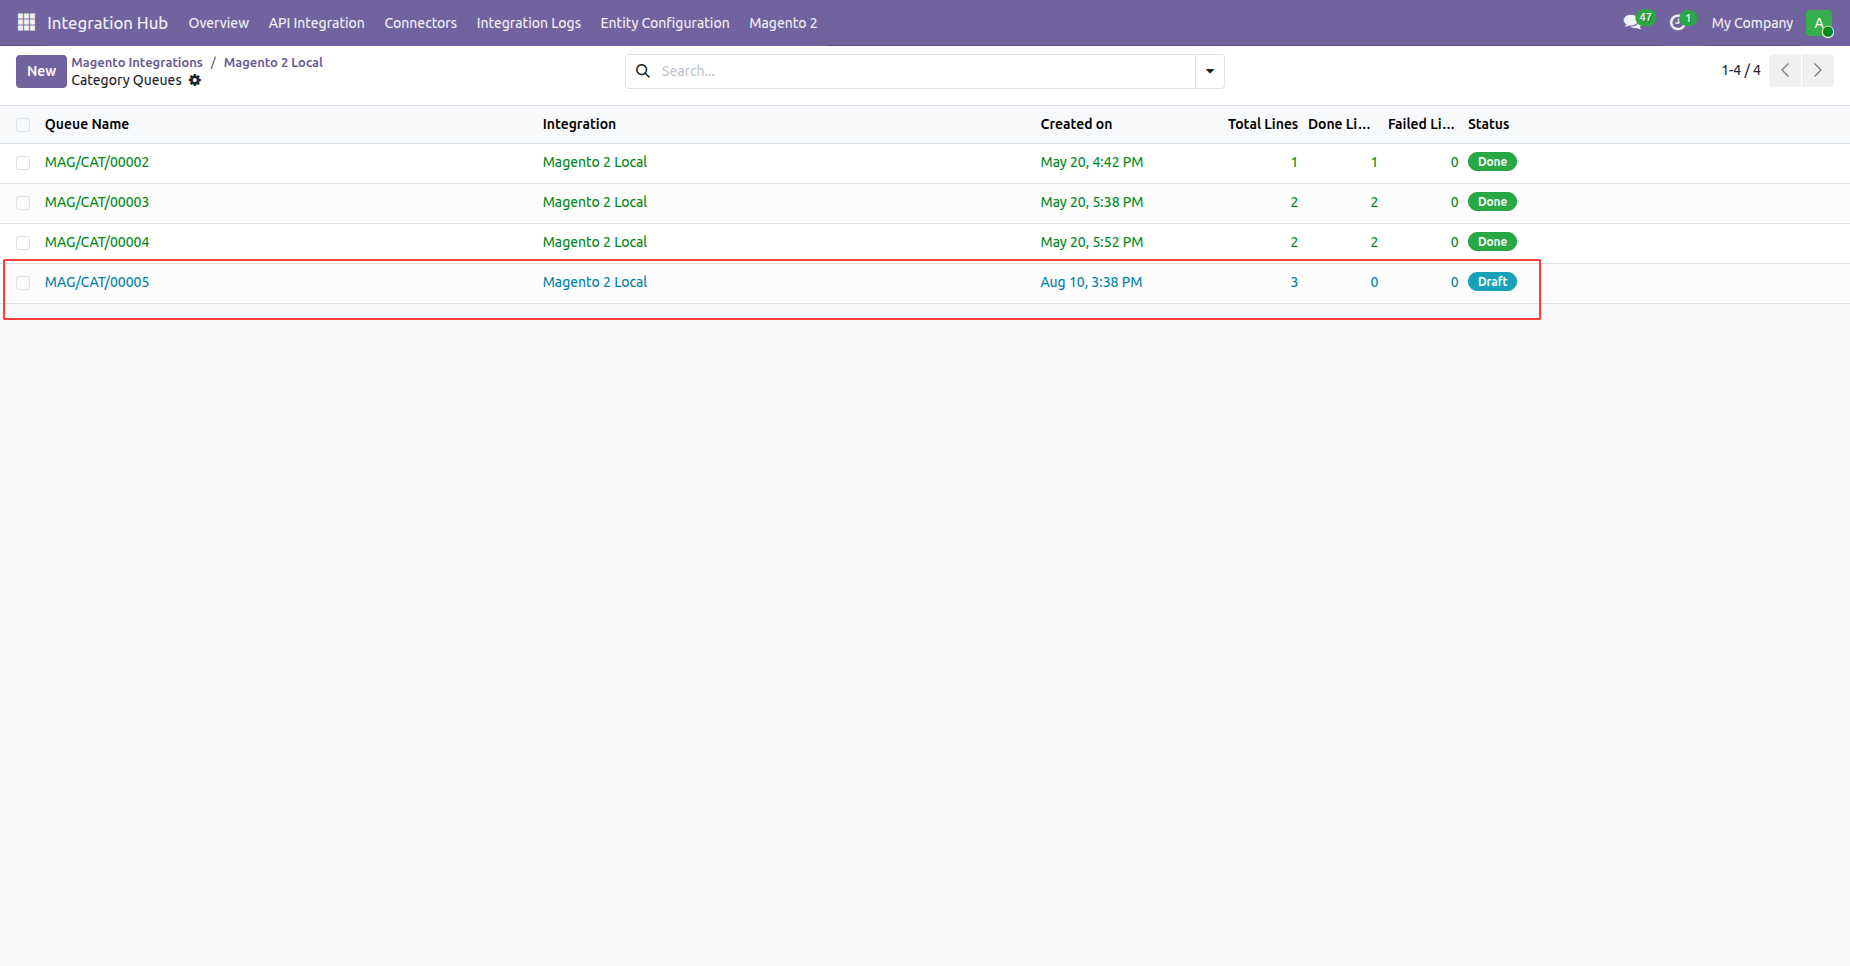Screen dimensions: 1850x966
Task: Click the May 20, 5:52 PM date cell
Action: pos(1092,242)
